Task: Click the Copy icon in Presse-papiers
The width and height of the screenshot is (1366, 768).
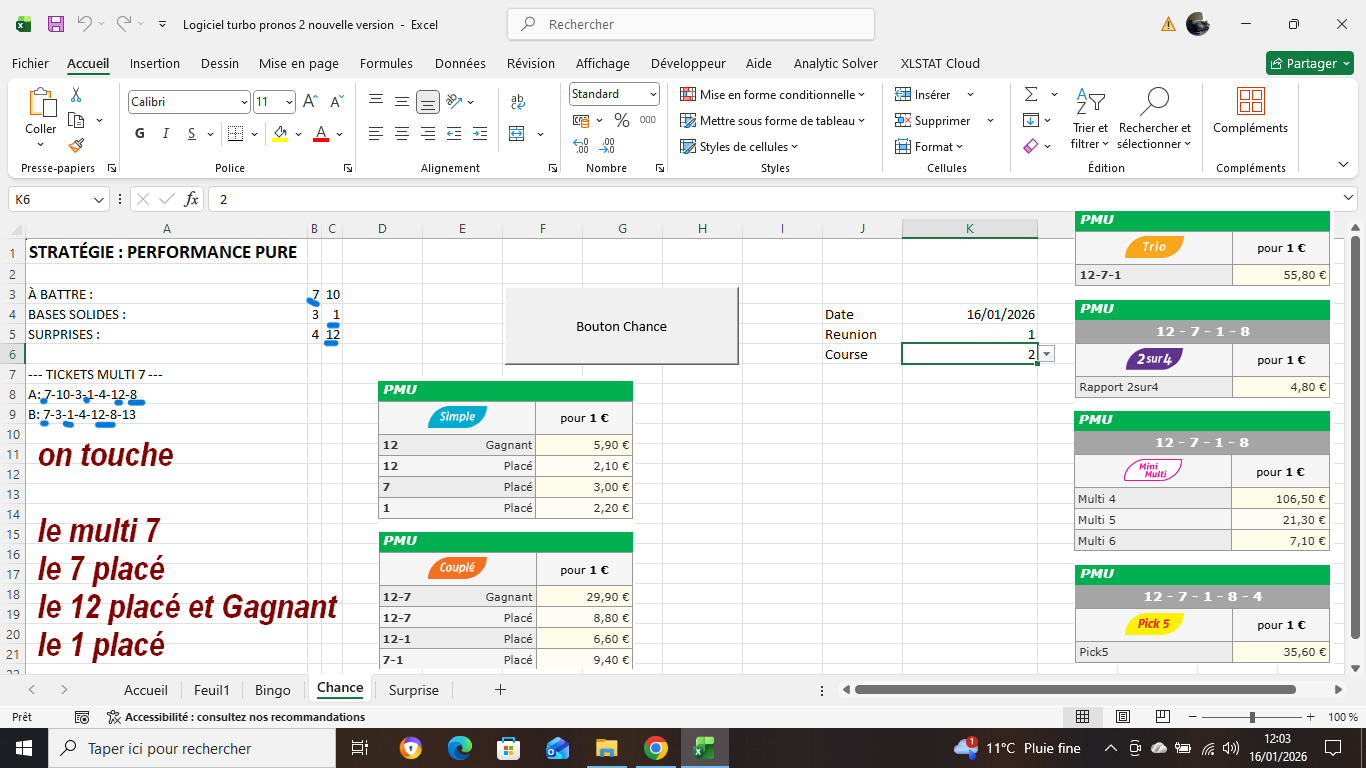Action: [76, 120]
